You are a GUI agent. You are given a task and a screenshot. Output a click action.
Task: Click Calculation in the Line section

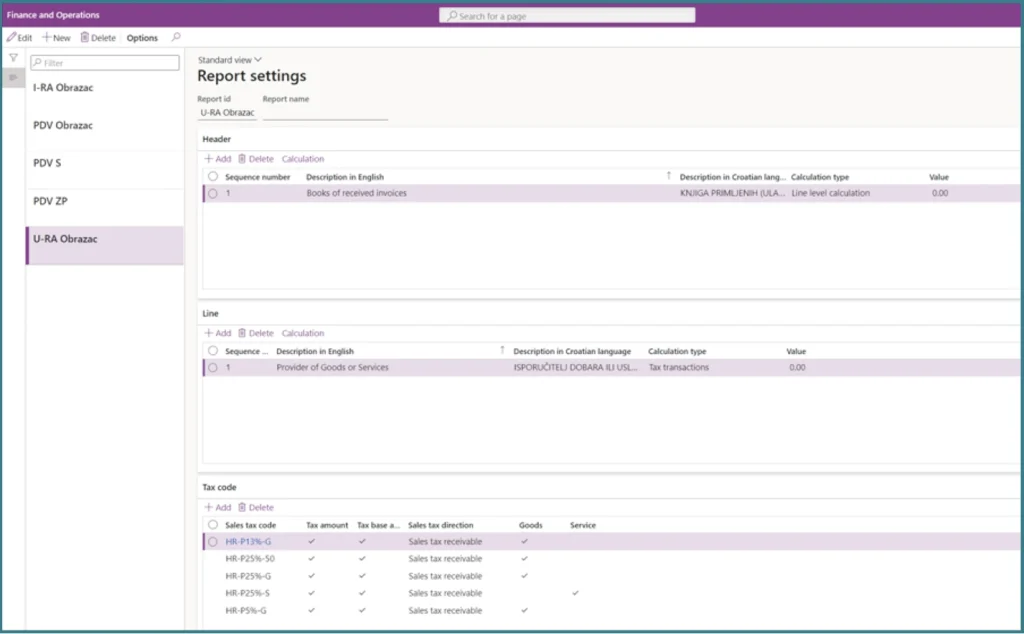pyautogui.click(x=302, y=333)
